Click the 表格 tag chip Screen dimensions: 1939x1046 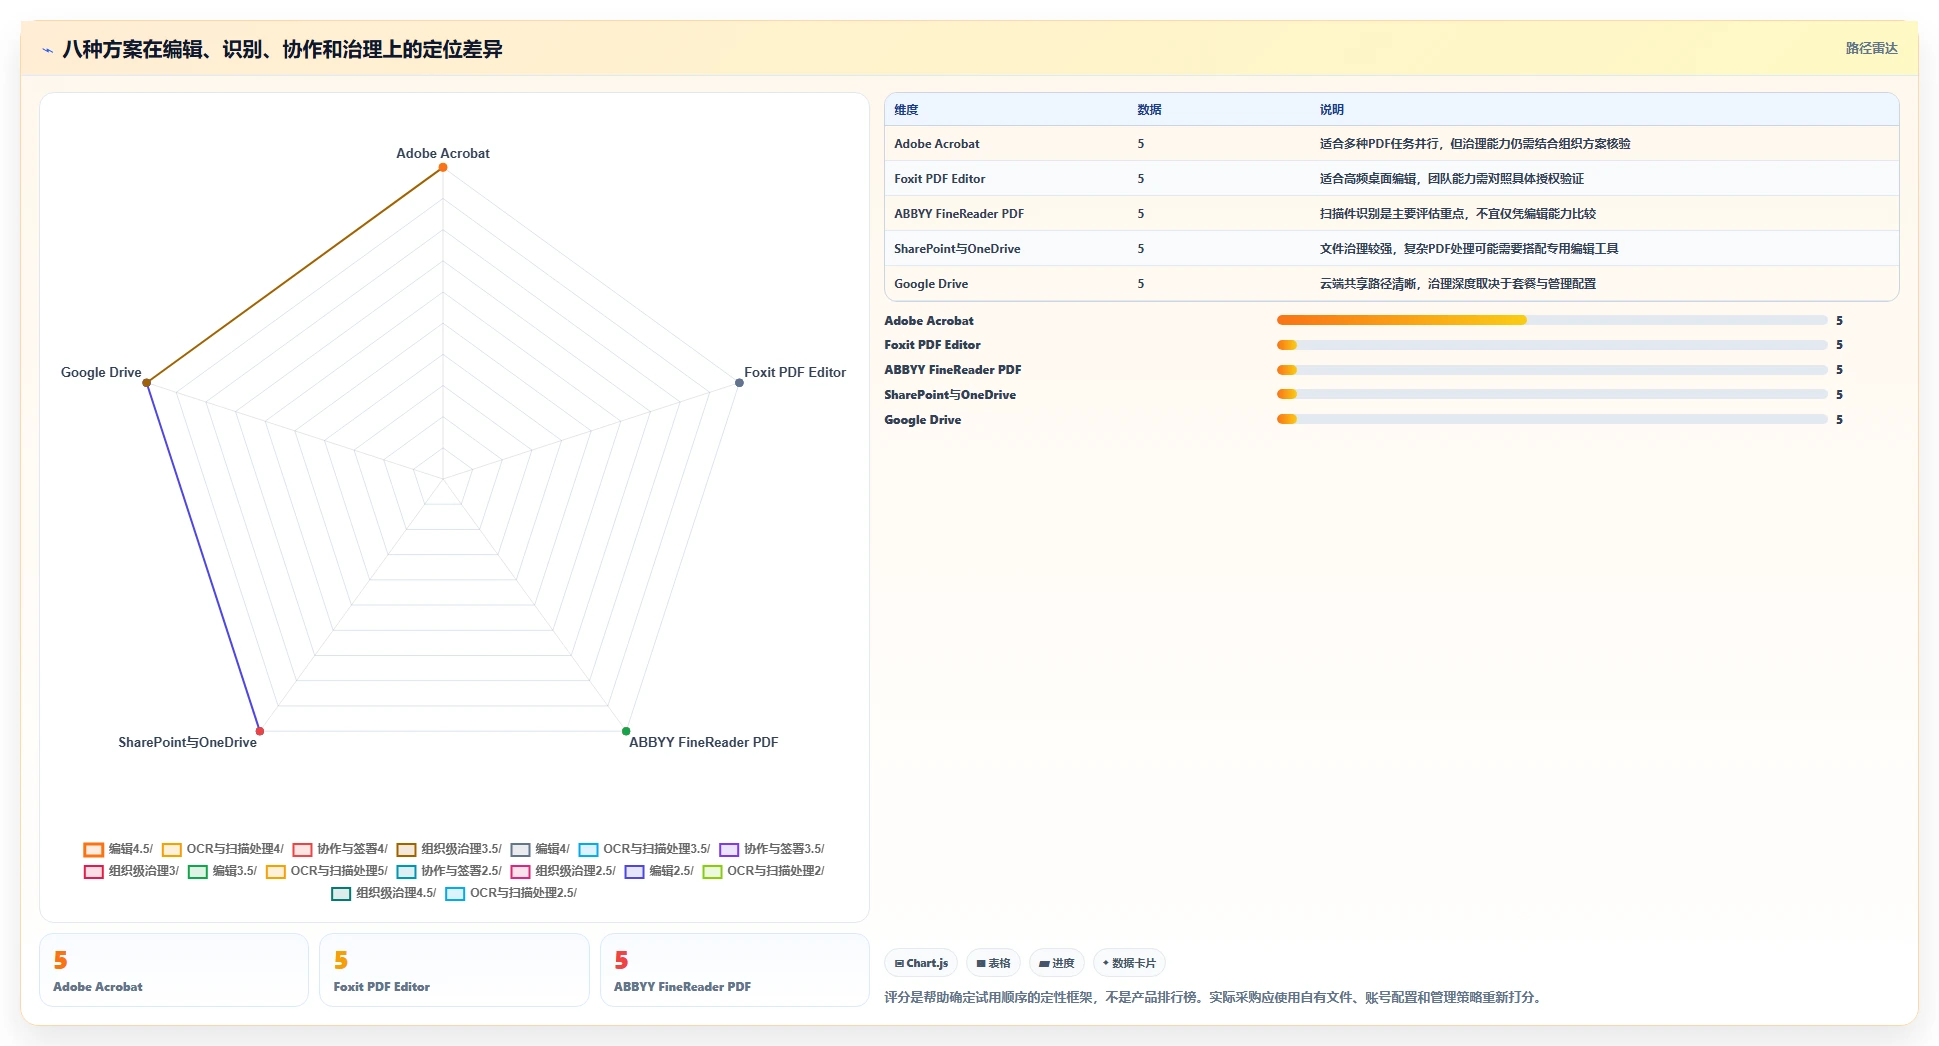point(993,963)
